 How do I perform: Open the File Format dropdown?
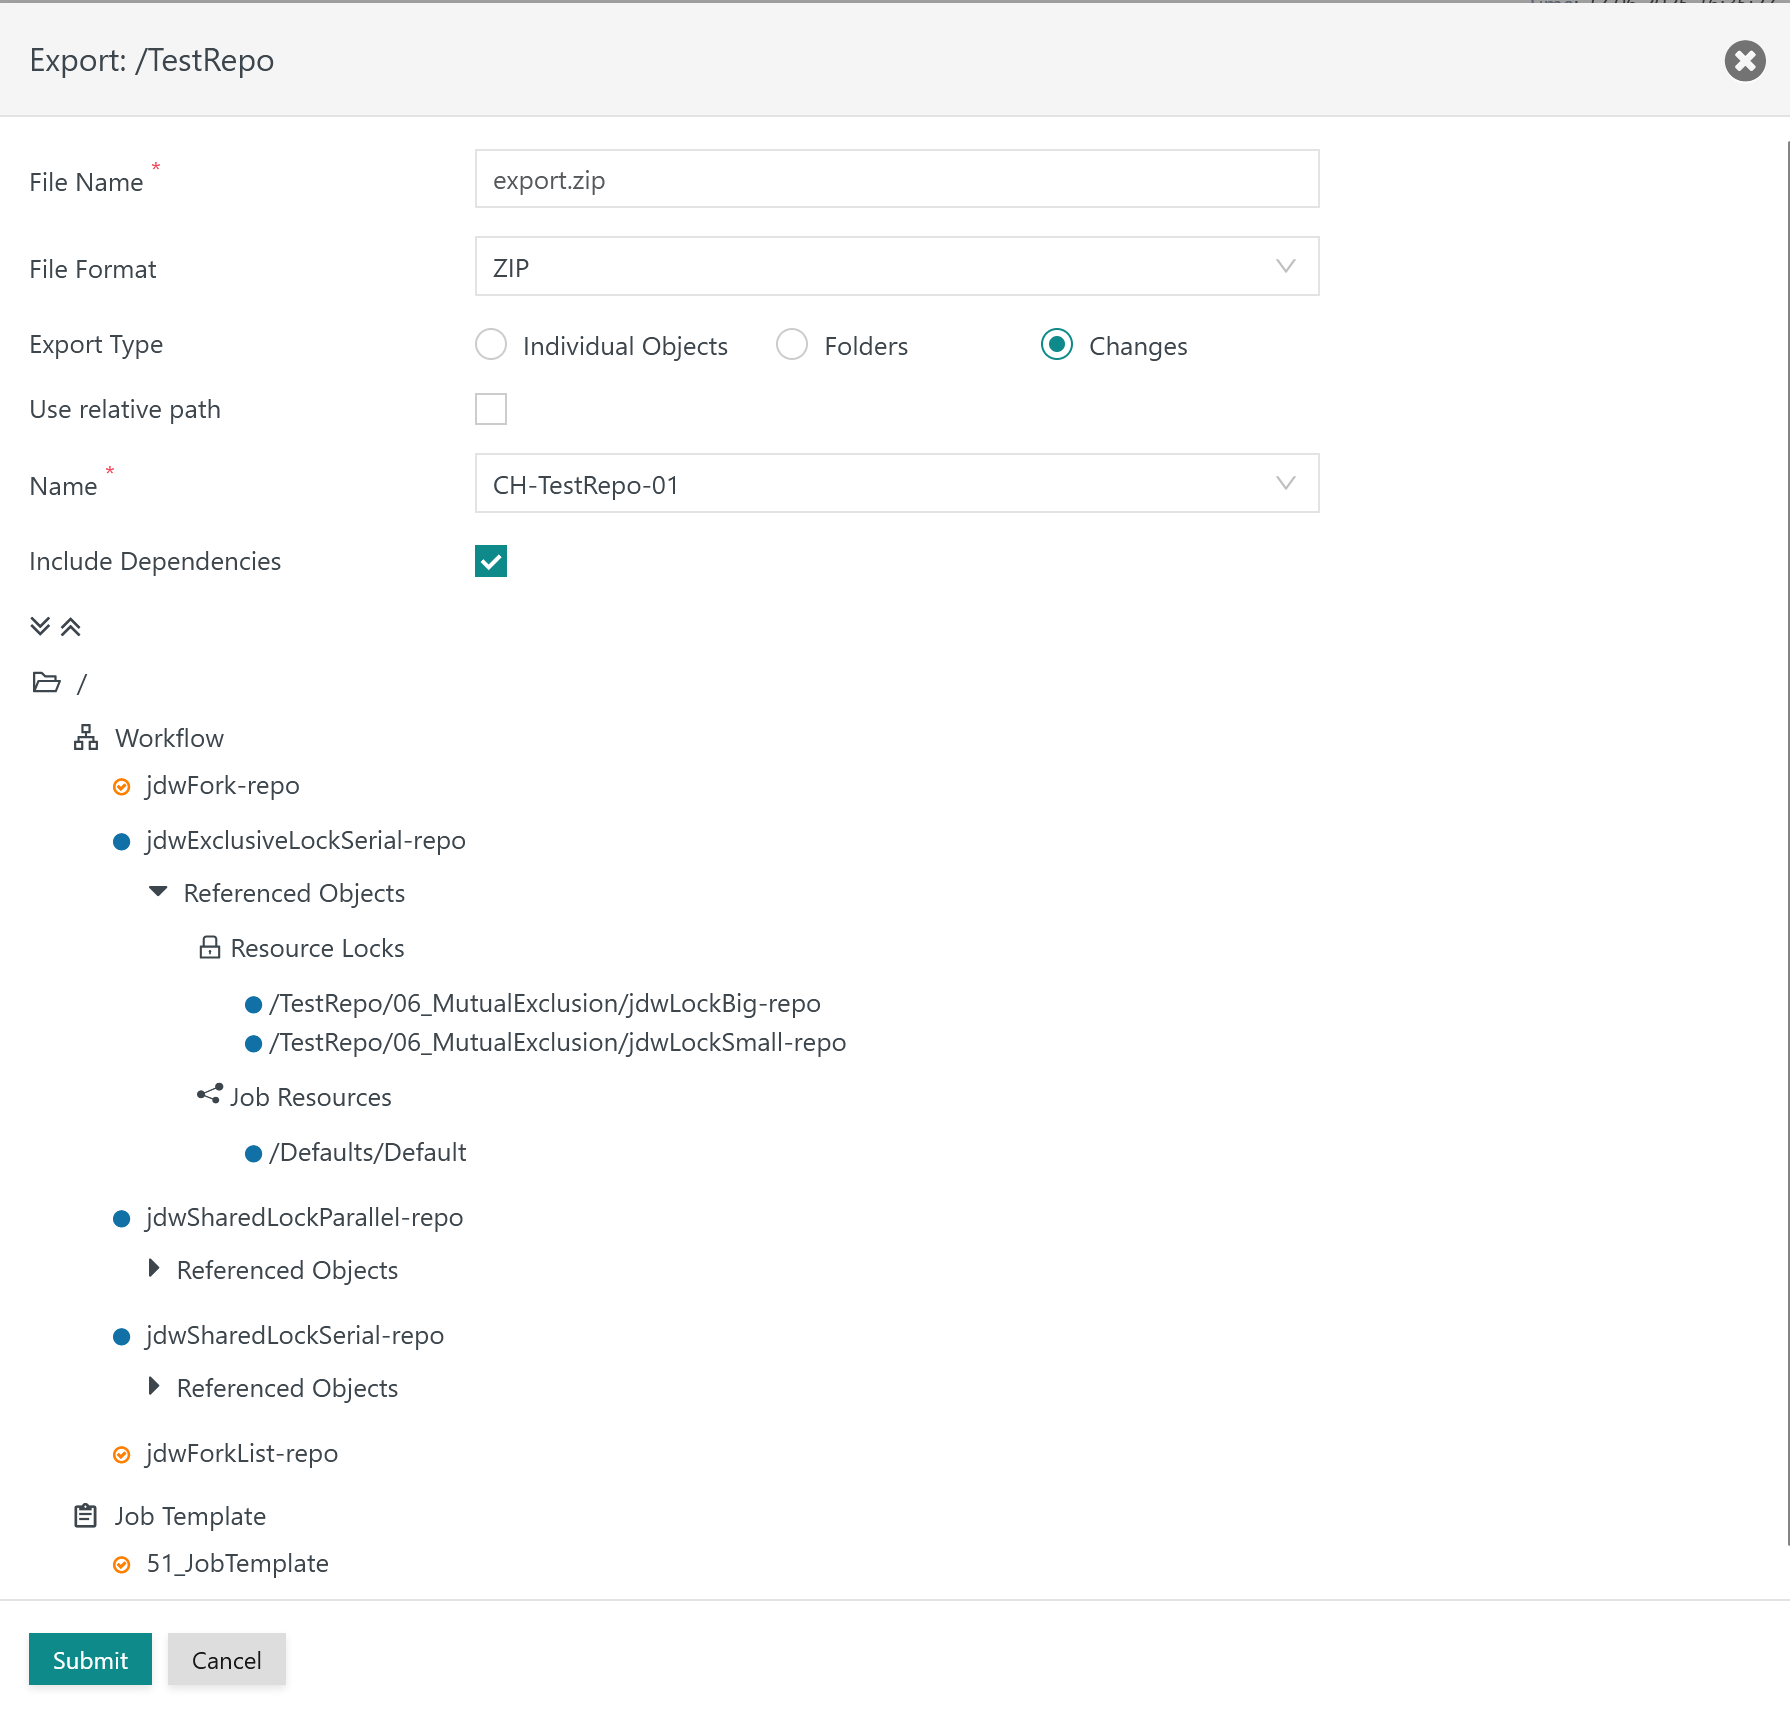(896, 267)
